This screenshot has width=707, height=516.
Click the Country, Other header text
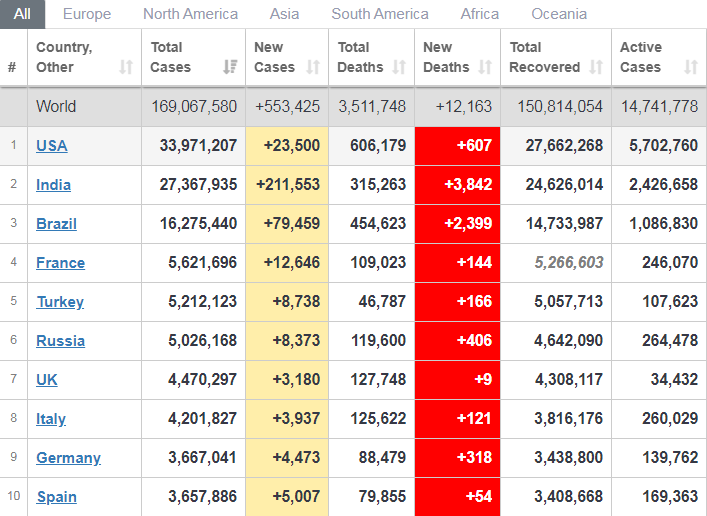click(64, 57)
